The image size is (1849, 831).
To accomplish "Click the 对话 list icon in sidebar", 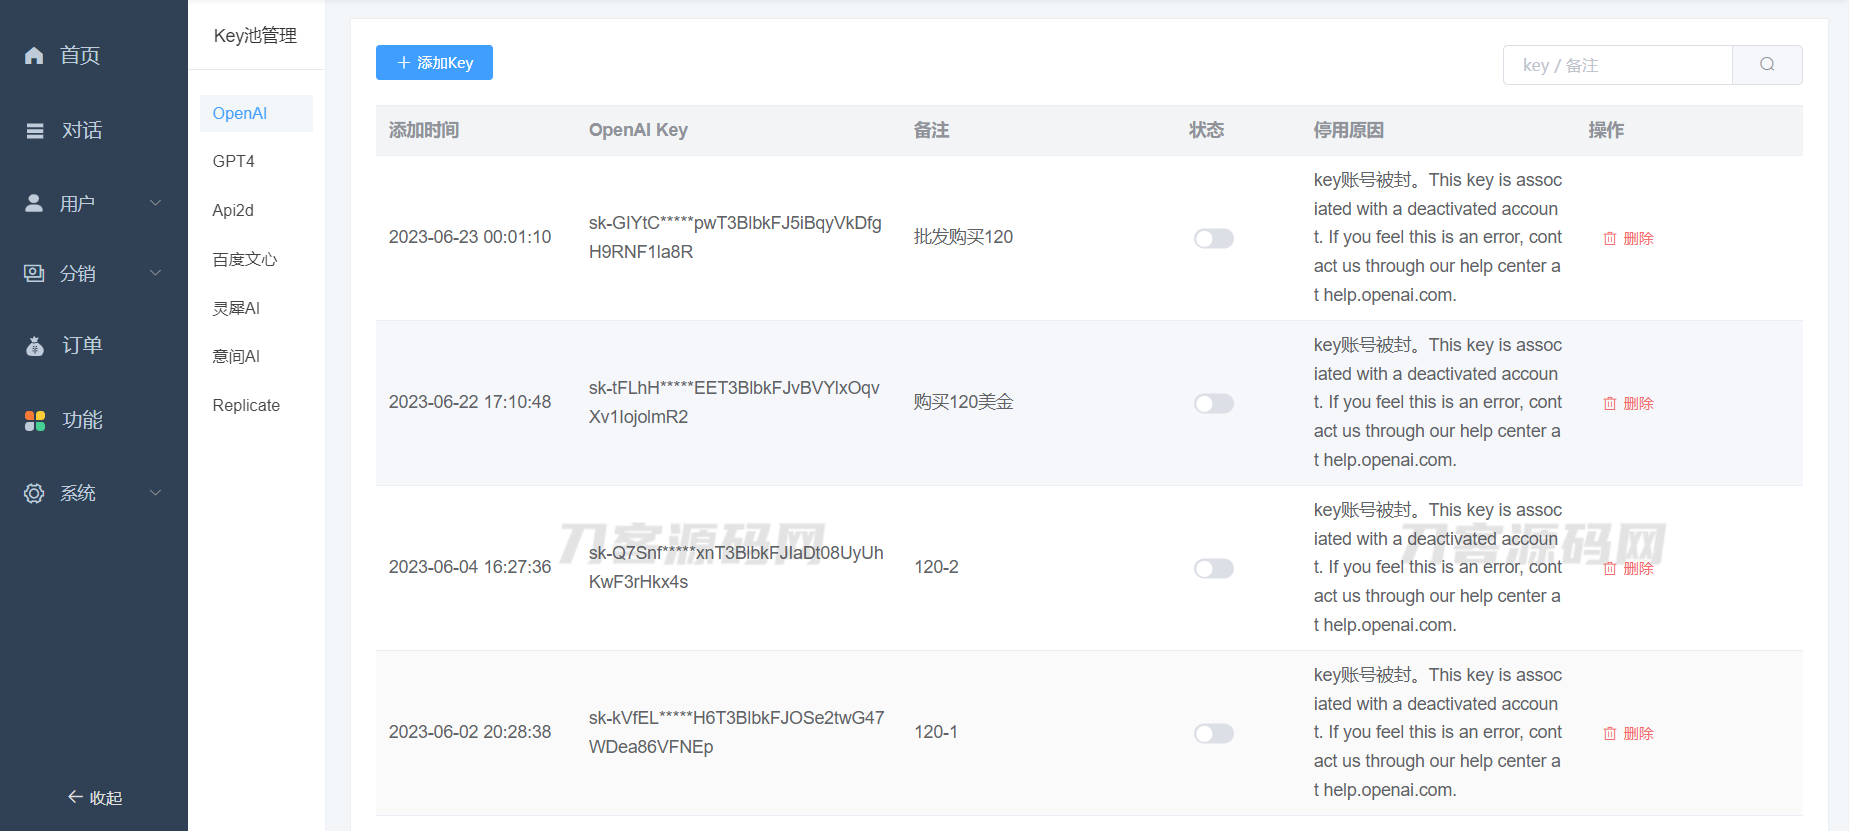I will click(x=35, y=131).
